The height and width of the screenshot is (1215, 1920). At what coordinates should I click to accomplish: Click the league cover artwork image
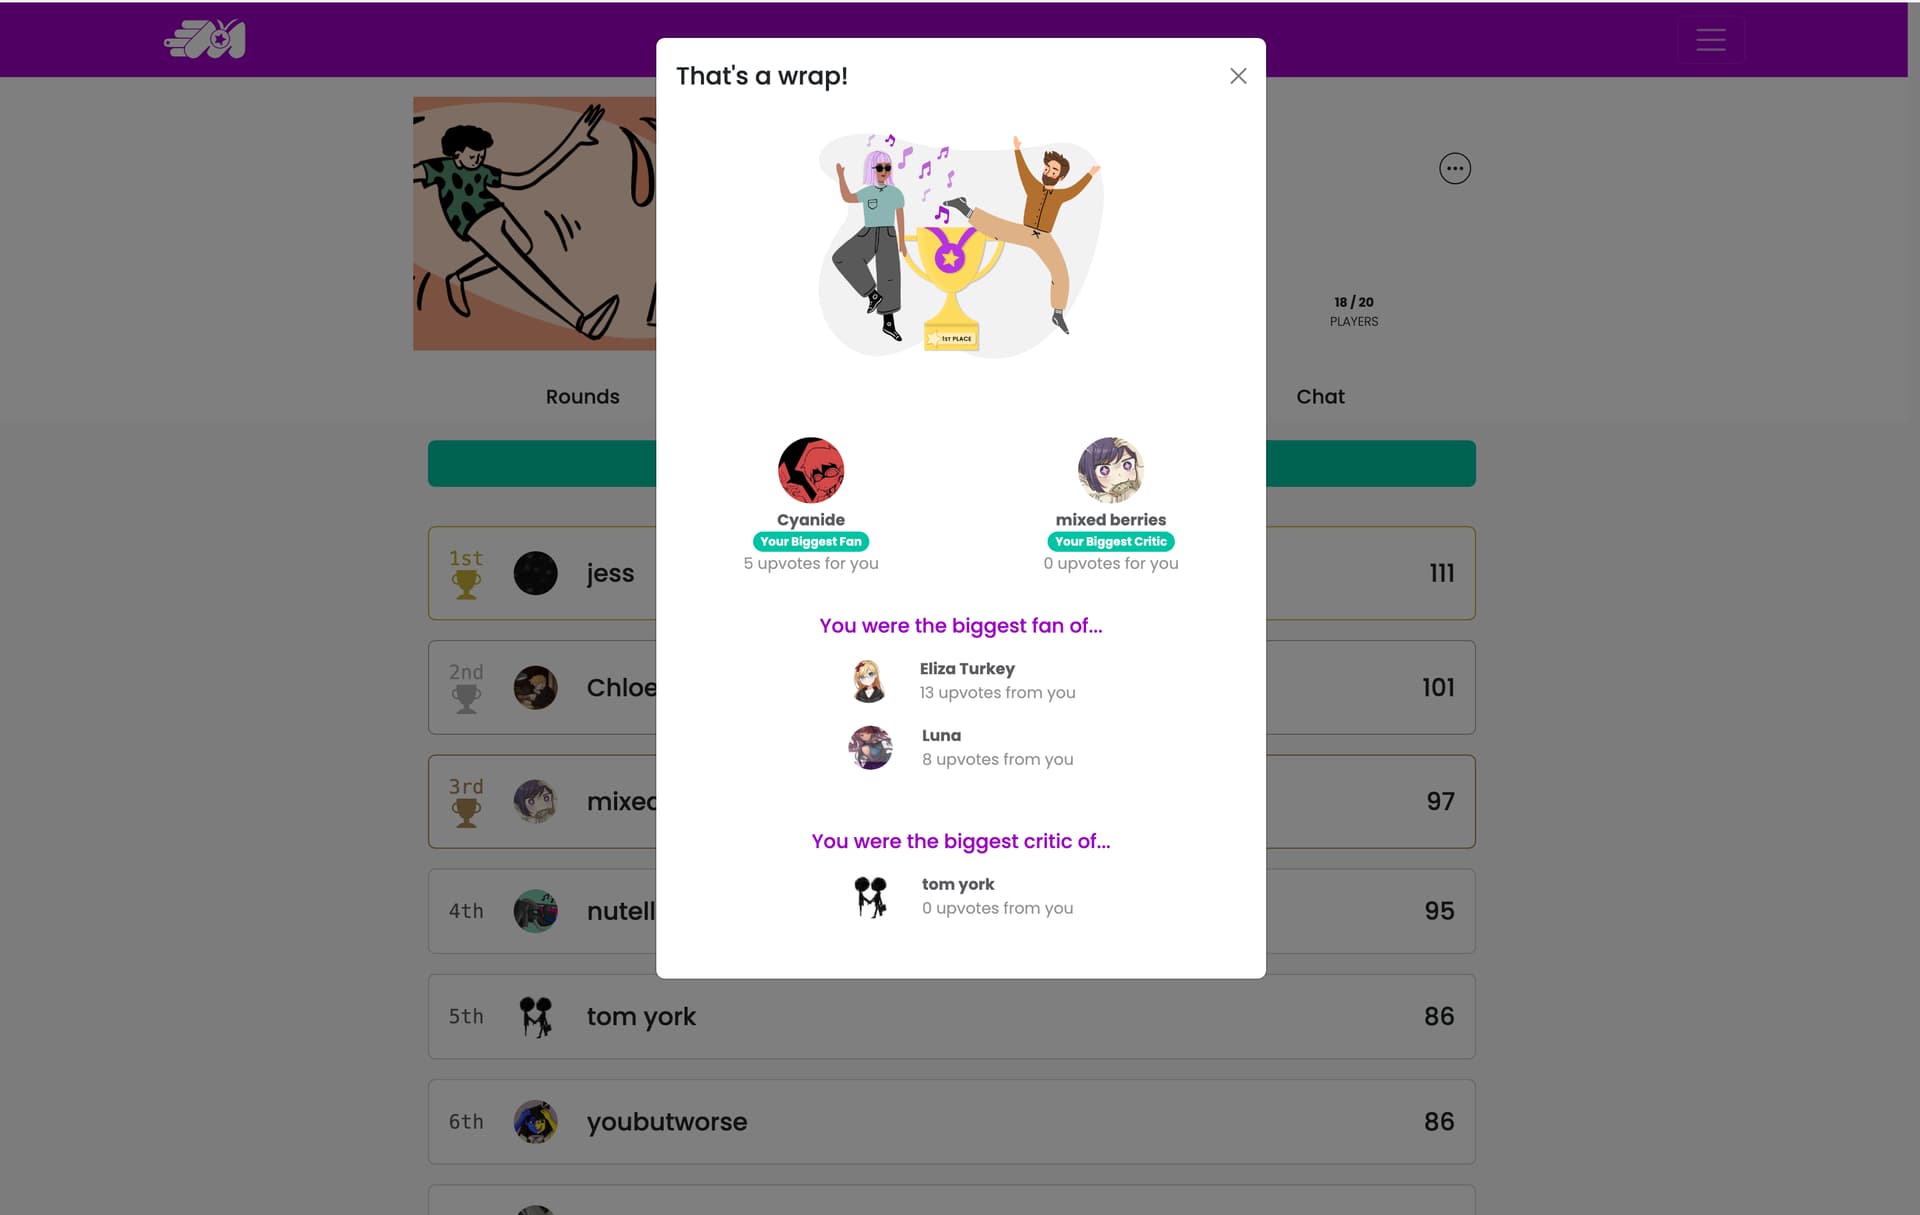(x=535, y=224)
